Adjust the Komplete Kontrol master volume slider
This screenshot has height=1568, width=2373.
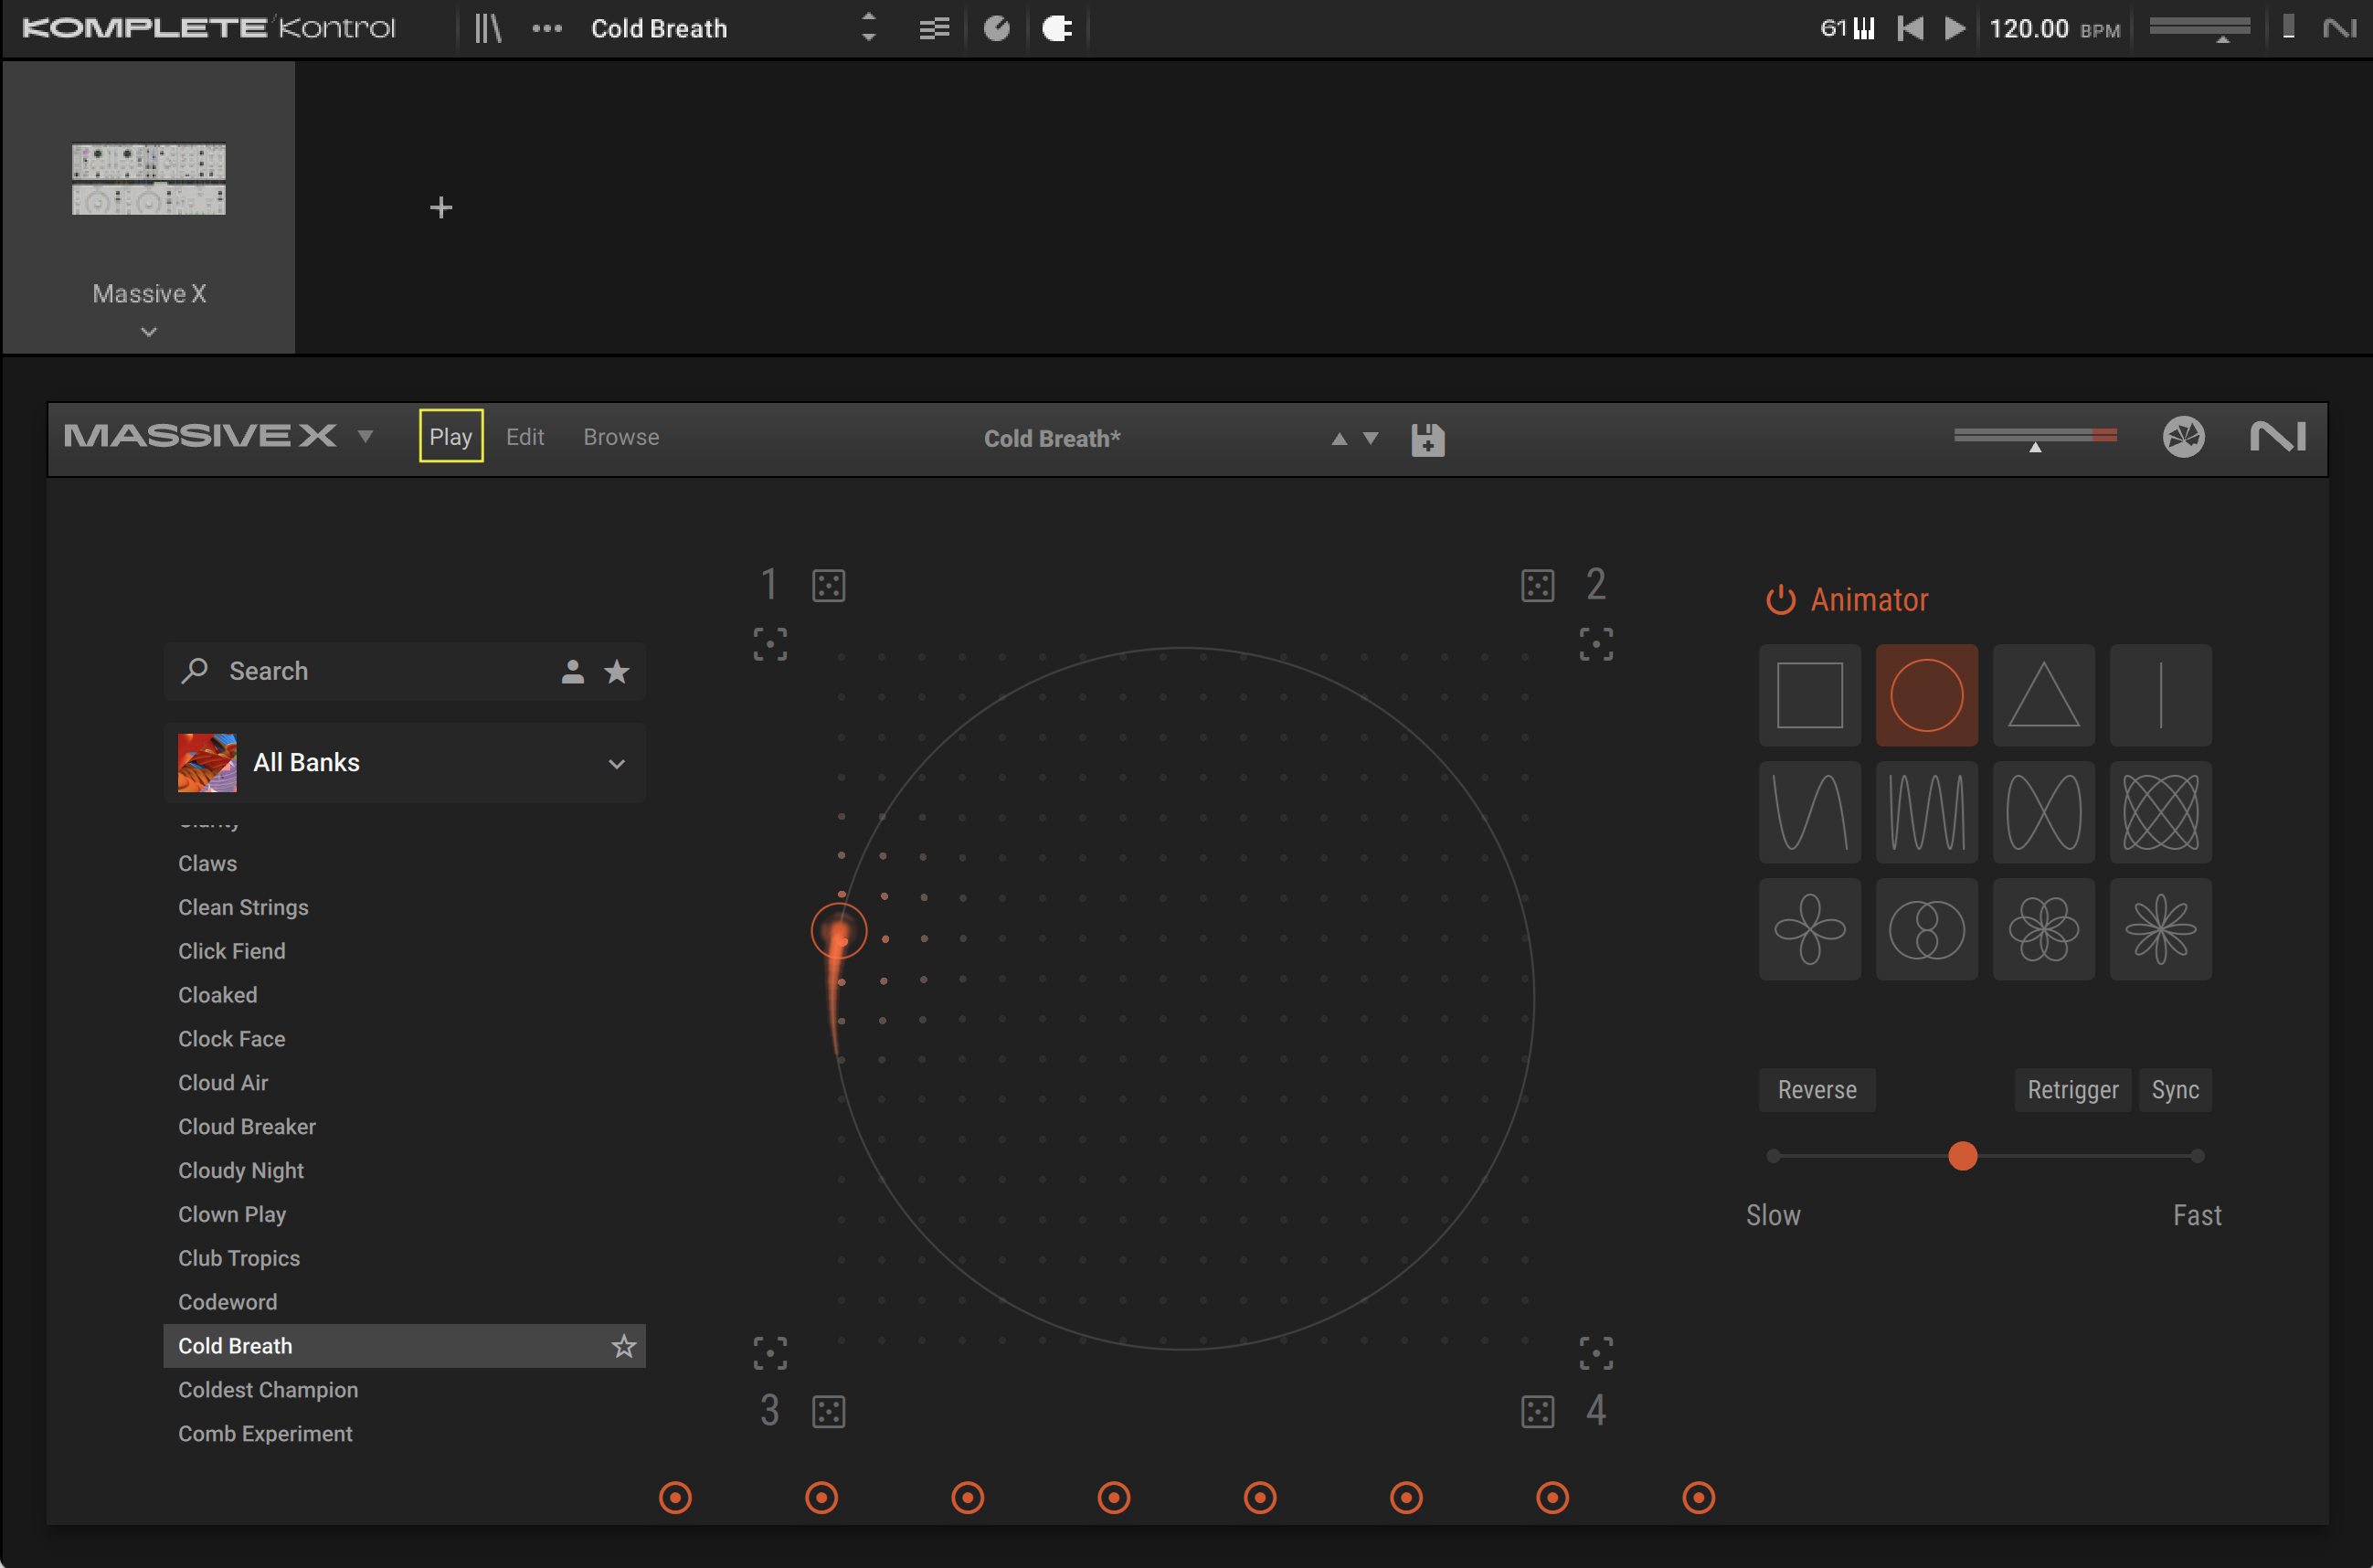[x=2200, y=28]
